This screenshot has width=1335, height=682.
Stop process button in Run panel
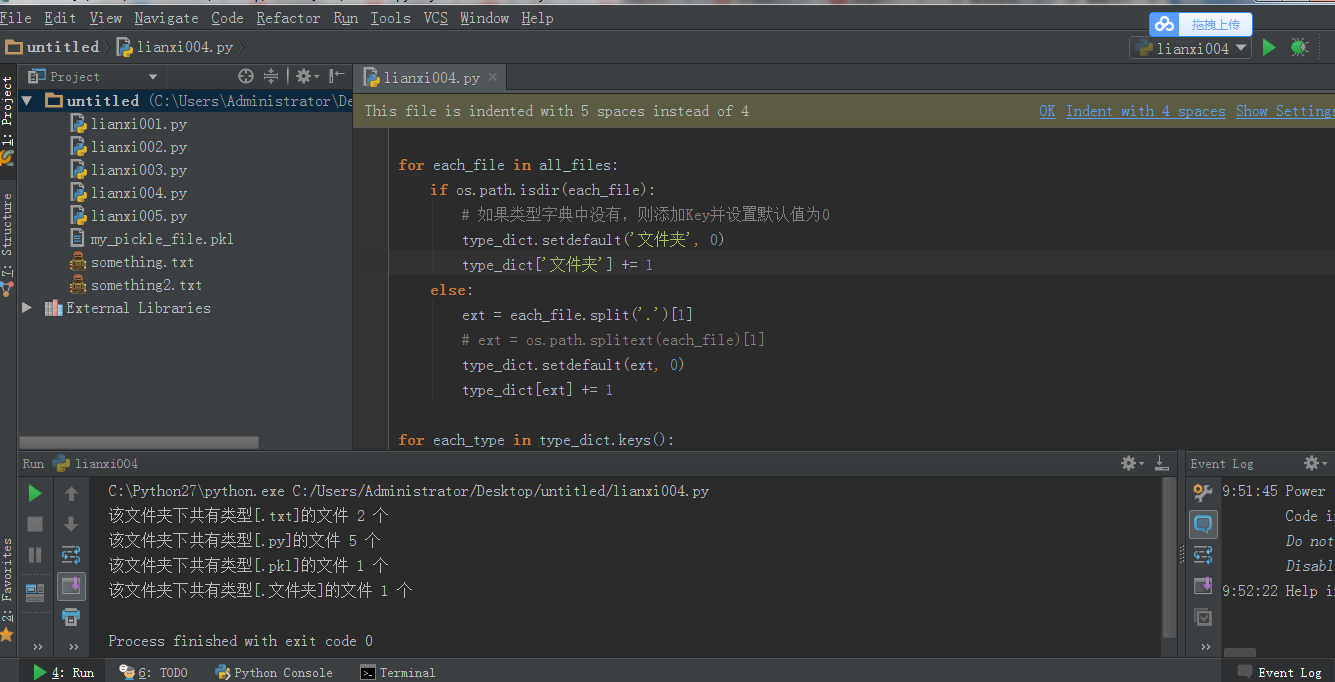click(x=35, y=524)
